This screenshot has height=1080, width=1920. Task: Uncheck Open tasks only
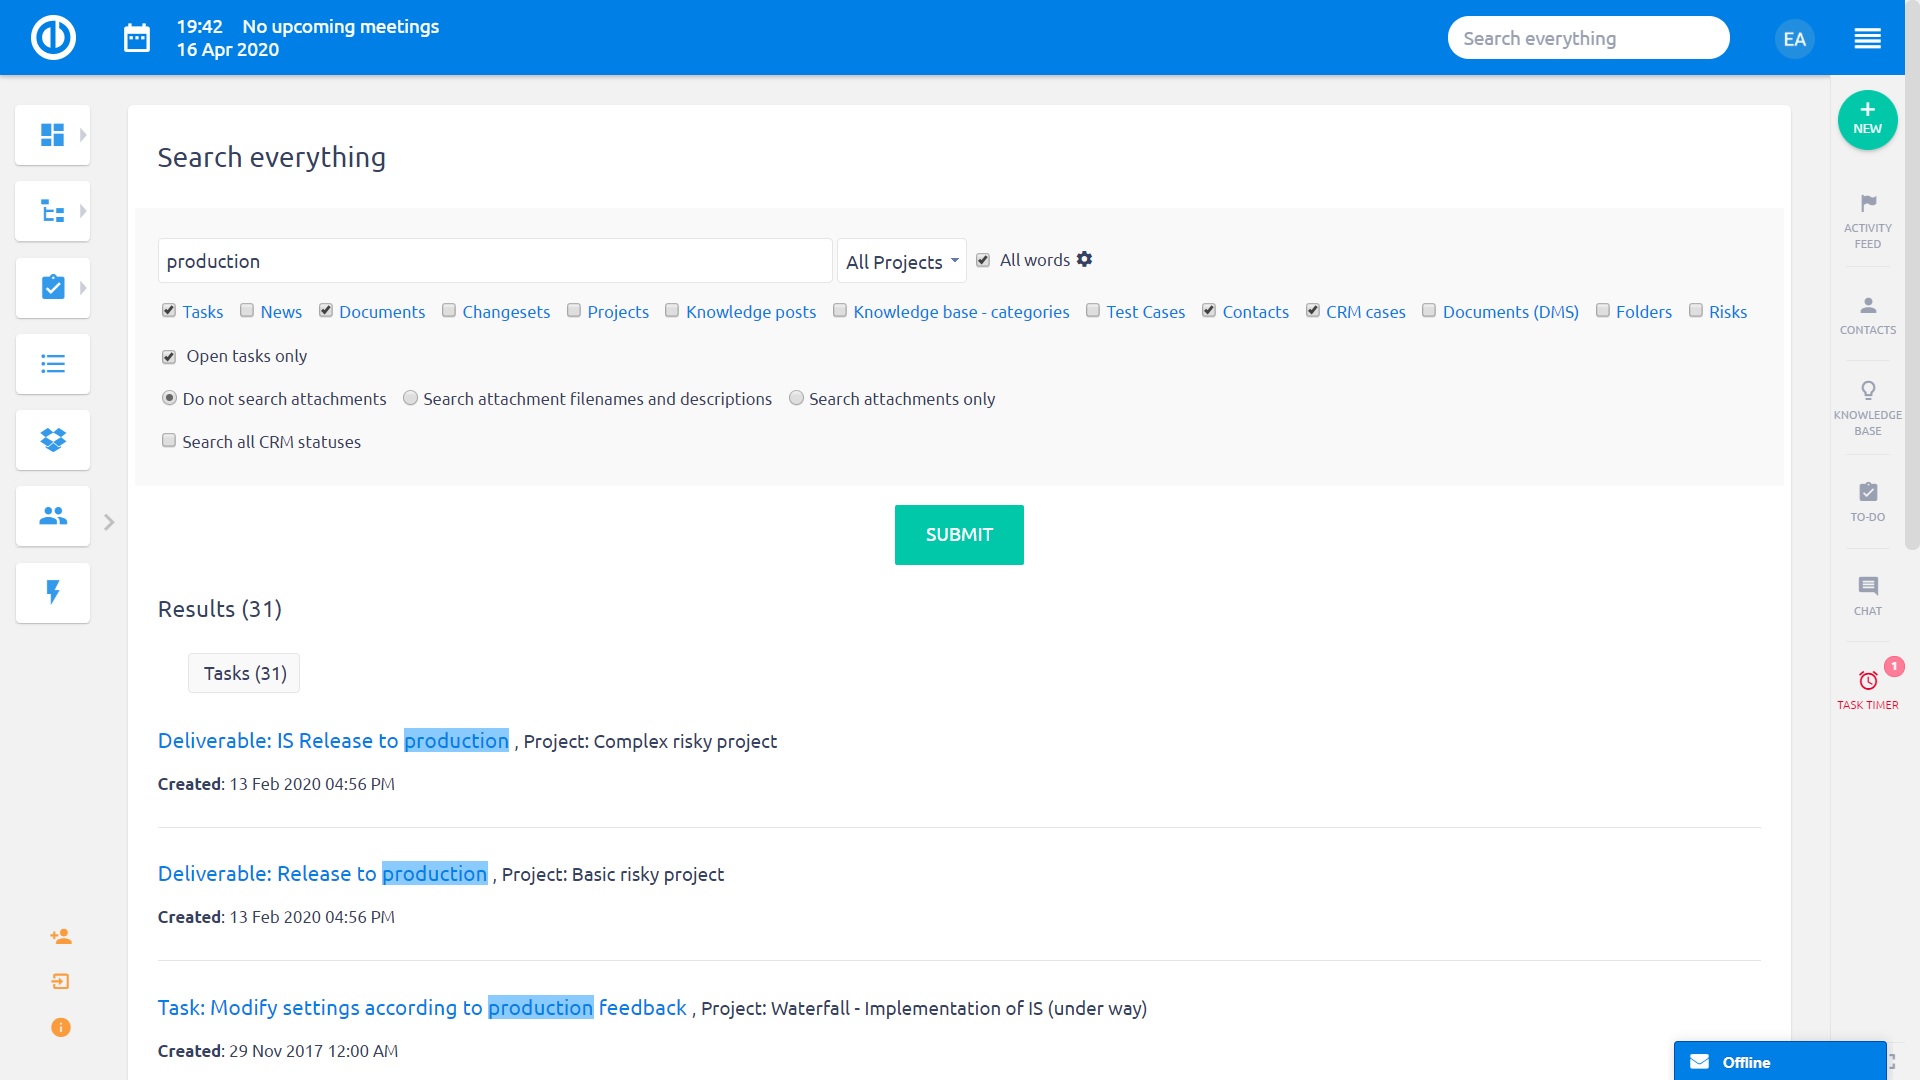(x=169, y=357)
